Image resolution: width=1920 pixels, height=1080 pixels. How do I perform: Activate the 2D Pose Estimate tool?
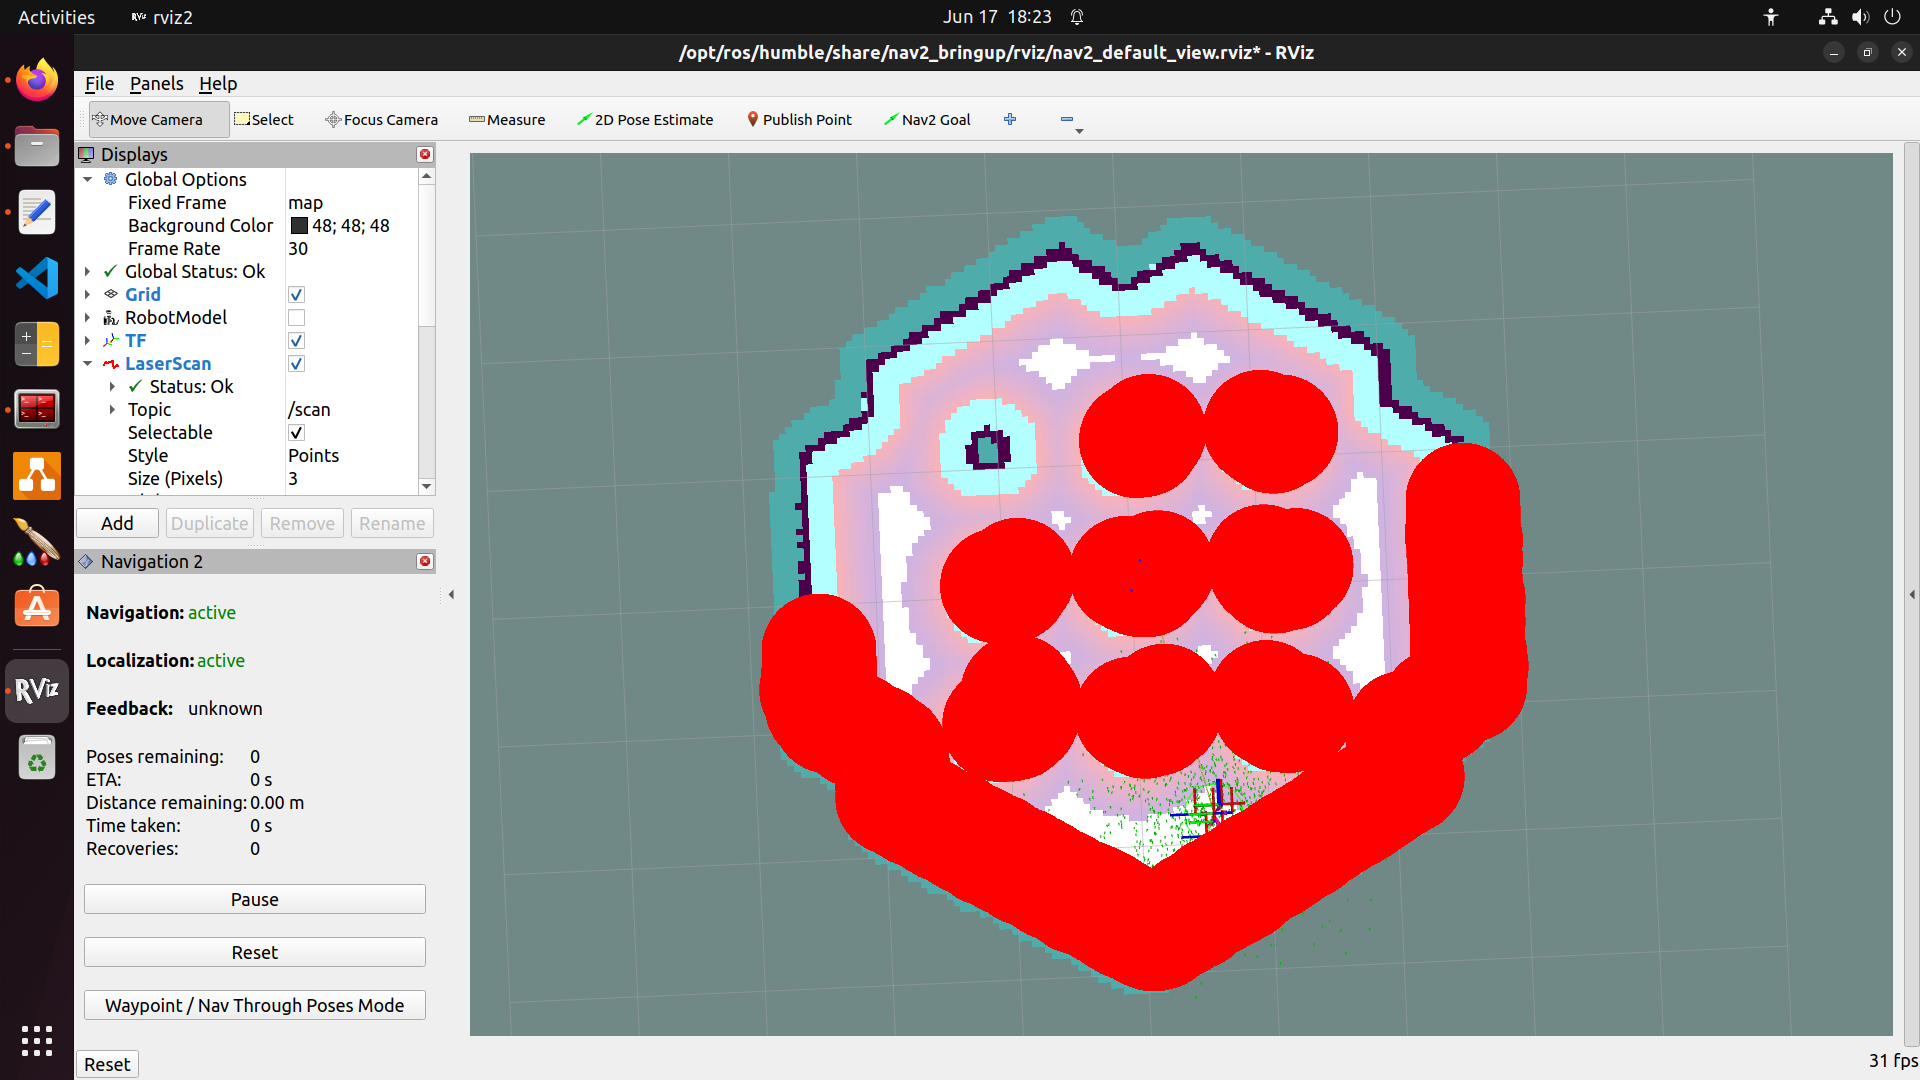coord(645,119)
